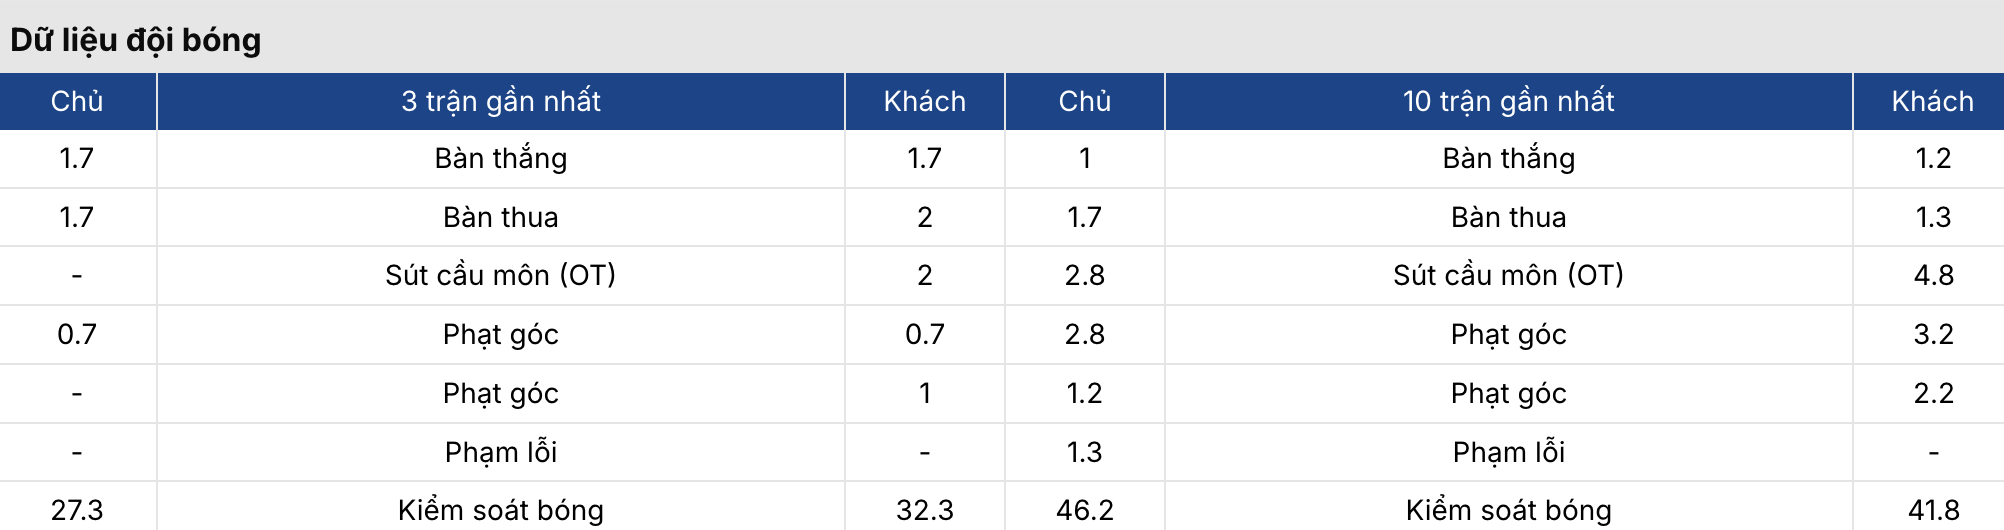Image resolution: width=2004 pixels, height=530 pixels.
Task: Click "Kiểm soát bóng" label in 3-match table
Action: click(501, 510)
